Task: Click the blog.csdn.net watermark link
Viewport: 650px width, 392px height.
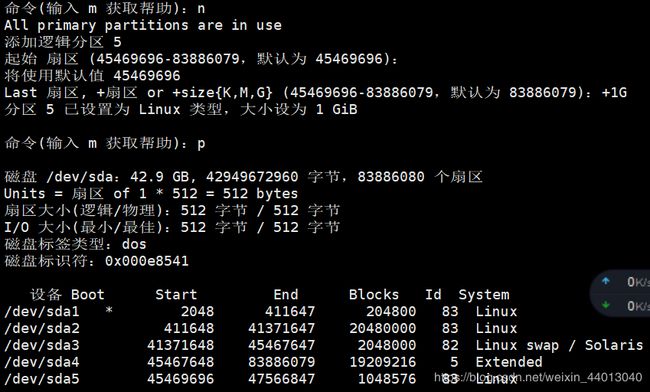Action: coord(538,377)
